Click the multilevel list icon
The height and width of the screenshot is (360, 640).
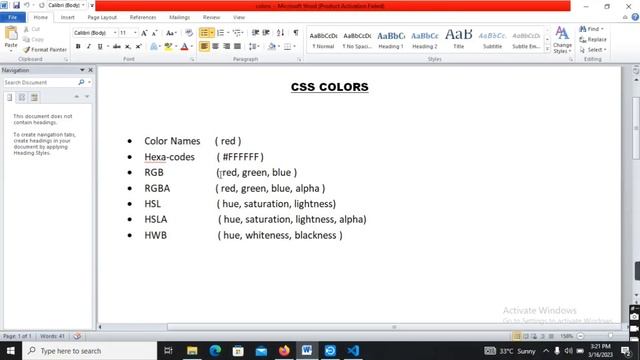coord(237,33)
